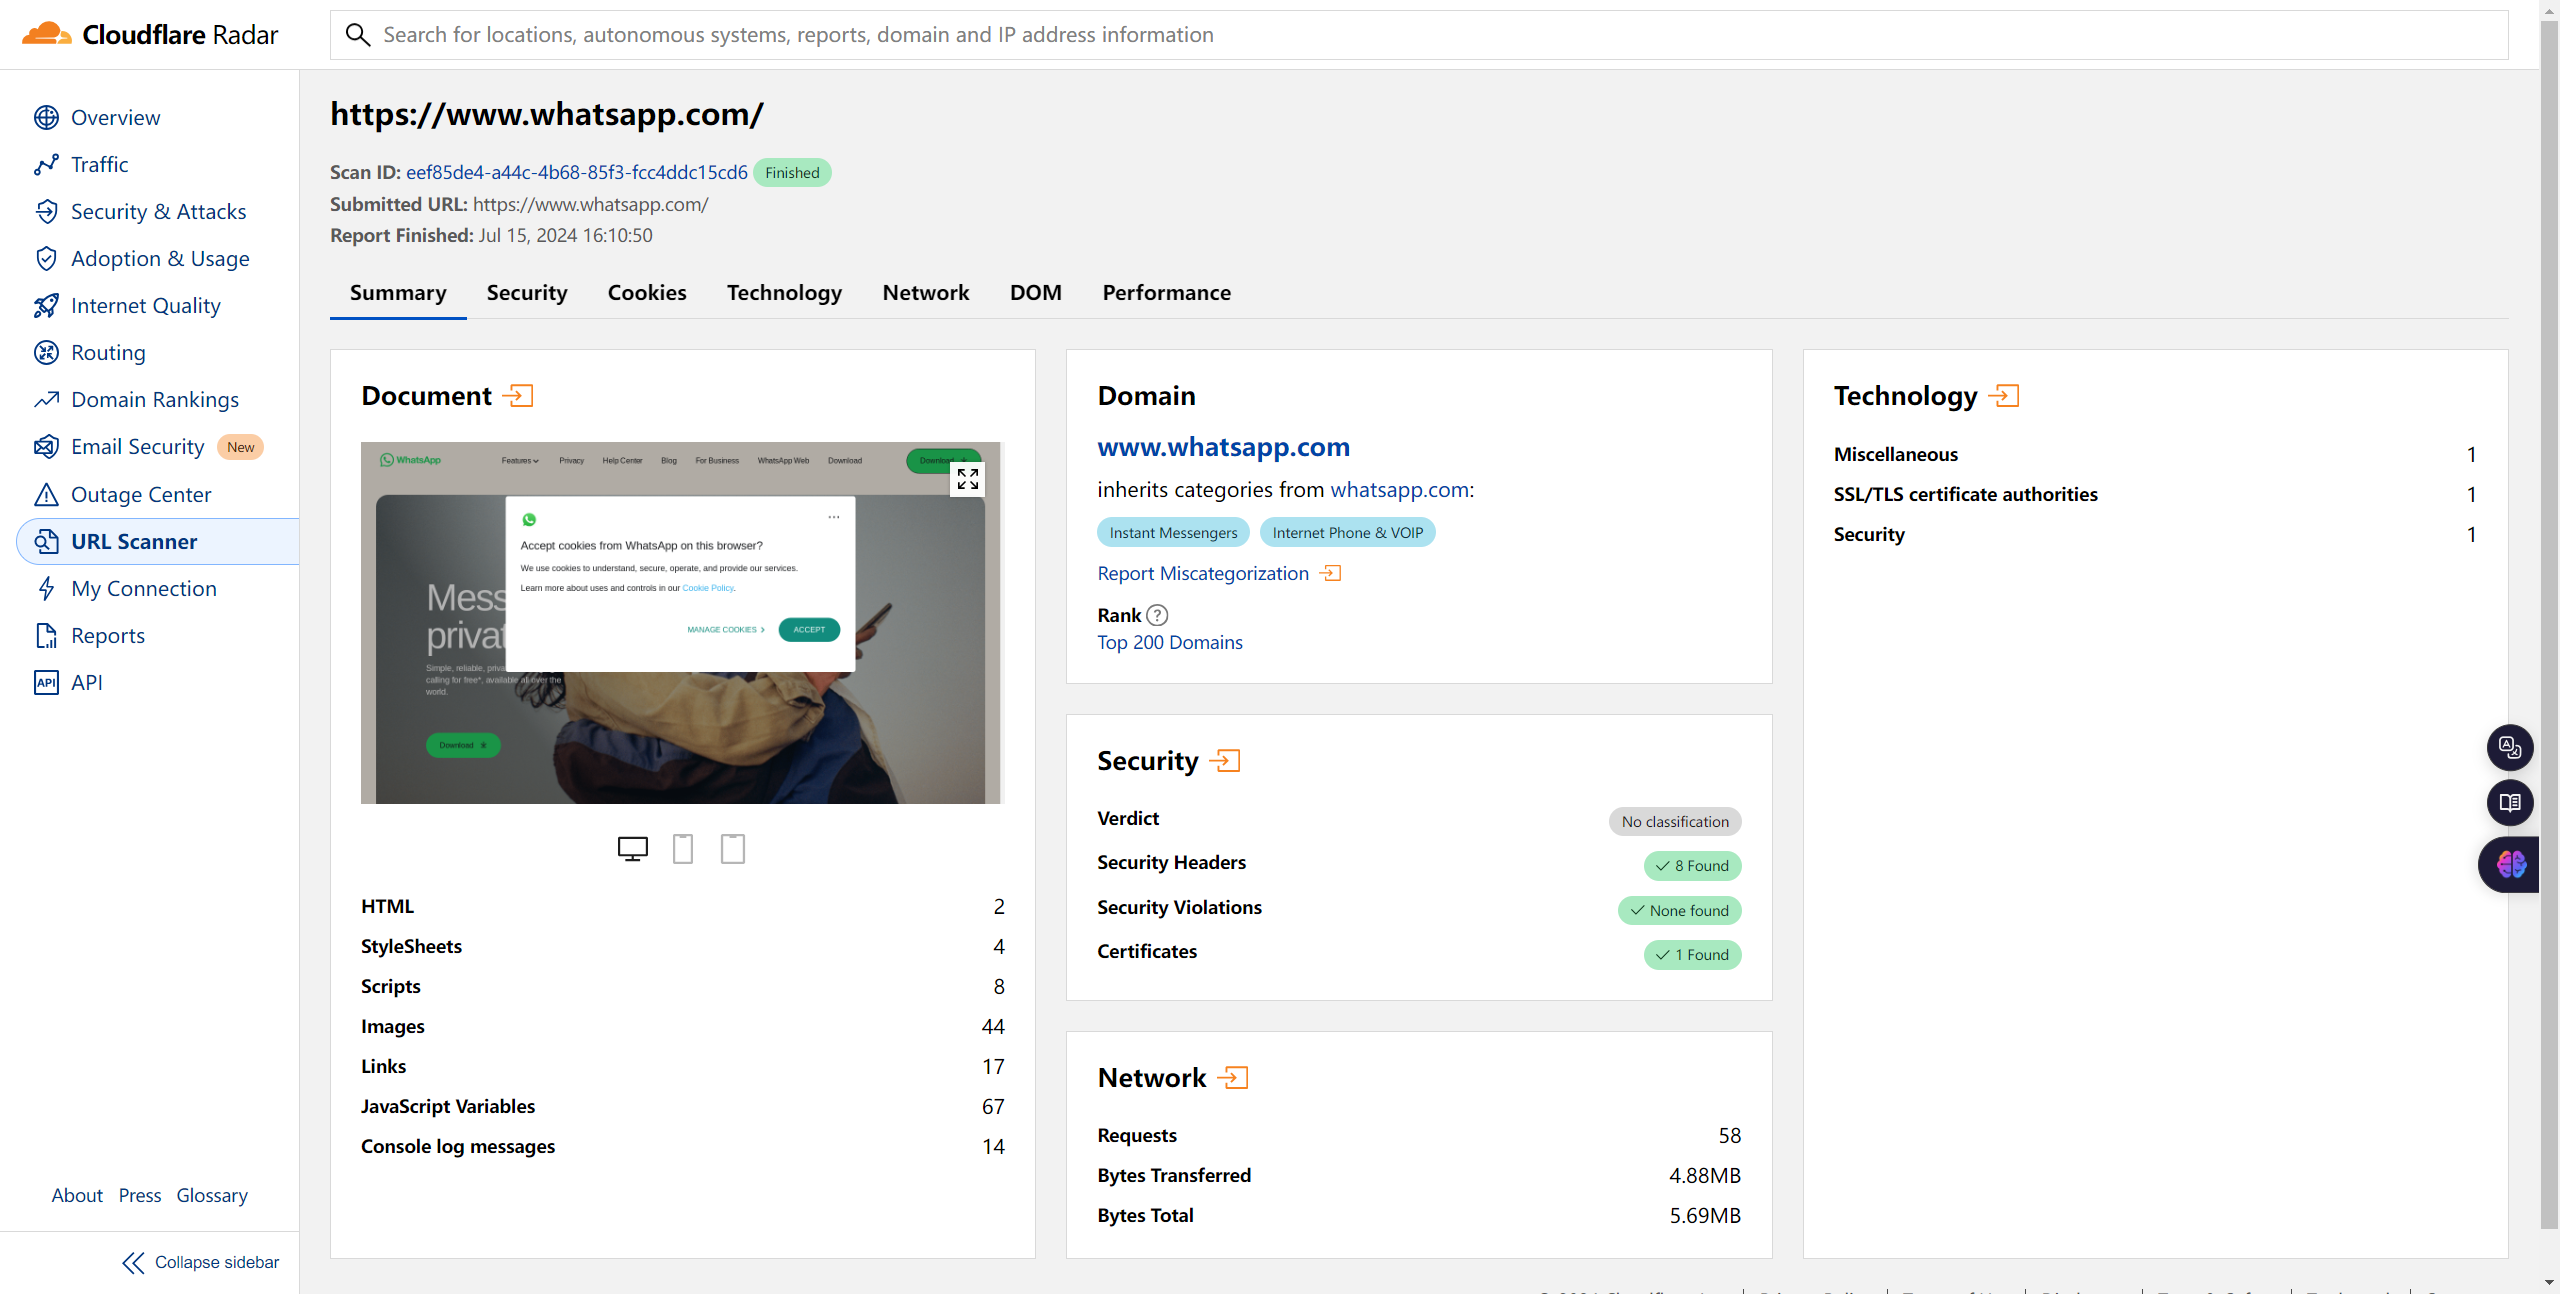Viewport: 2560px width, 1294px height.
Task: Switch to the tablet screenshot view icon
Action: click(733, 849)
